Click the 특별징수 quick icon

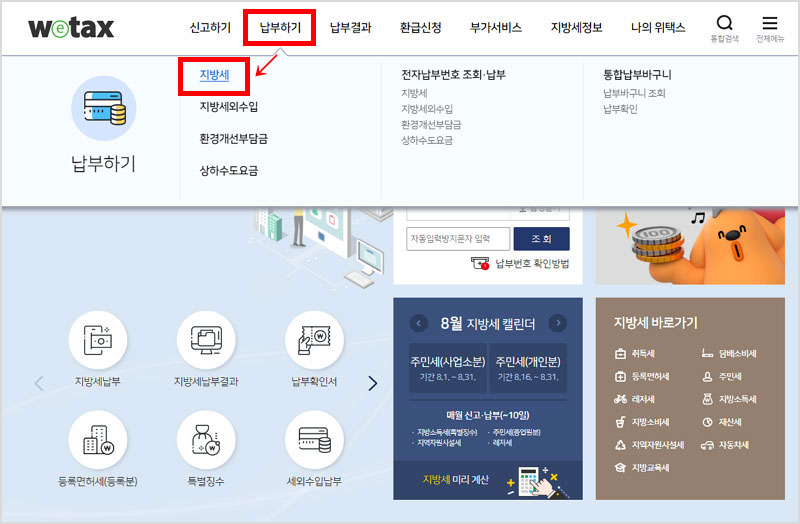pos(206,440)
